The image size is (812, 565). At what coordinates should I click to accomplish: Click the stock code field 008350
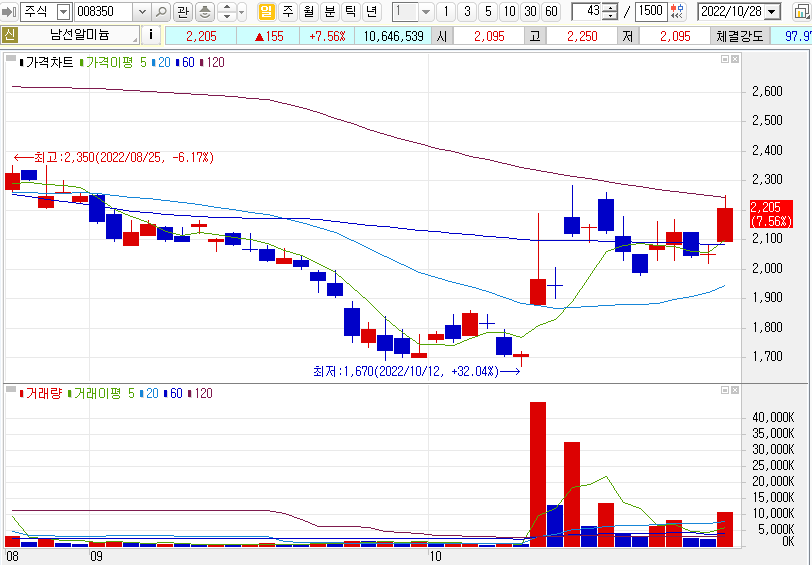pyautogui.click(x=104, y=11)
